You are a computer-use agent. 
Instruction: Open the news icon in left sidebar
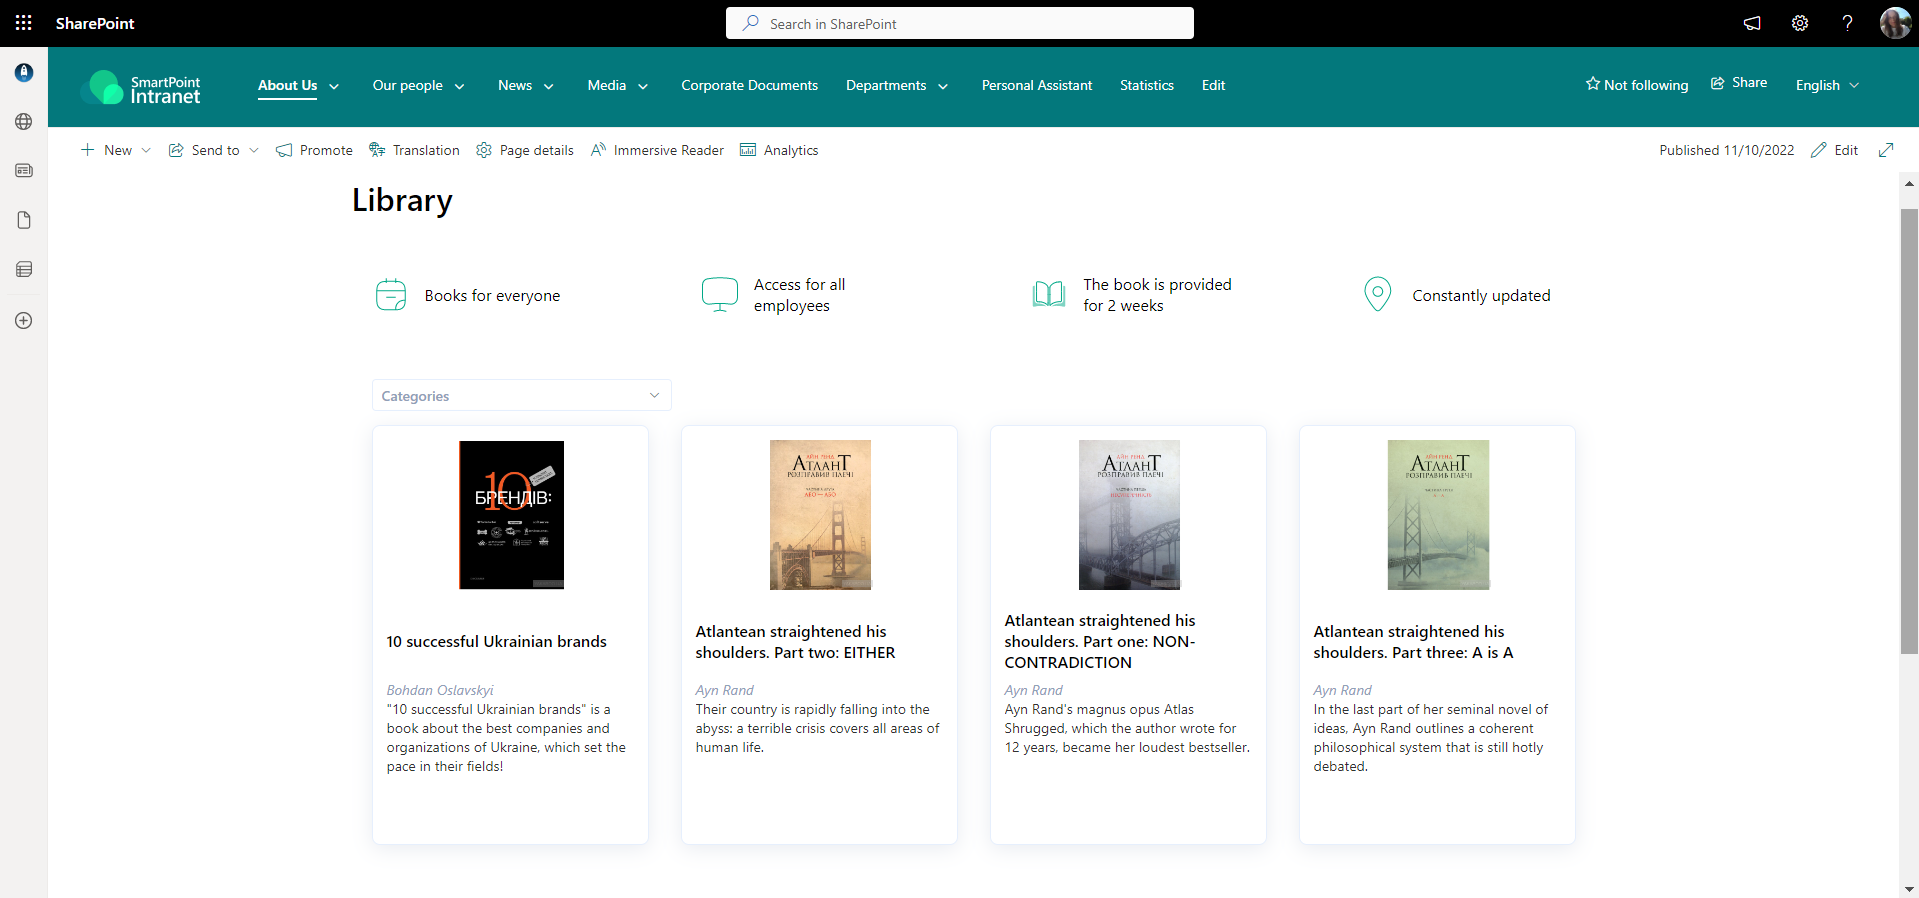tap(24, 171)
